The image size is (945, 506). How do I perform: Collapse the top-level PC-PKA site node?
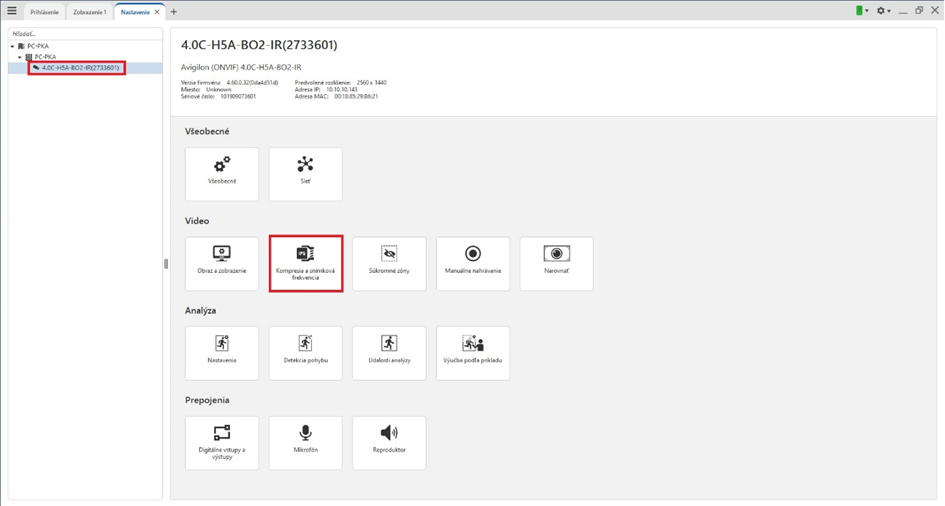13,46
